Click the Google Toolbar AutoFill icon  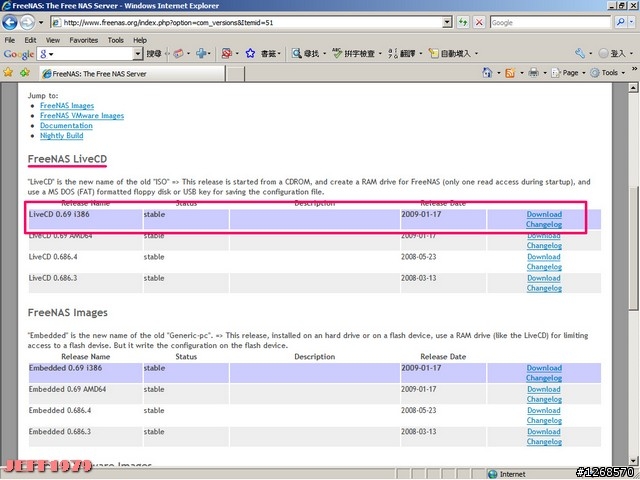click(x=433, y=53)
